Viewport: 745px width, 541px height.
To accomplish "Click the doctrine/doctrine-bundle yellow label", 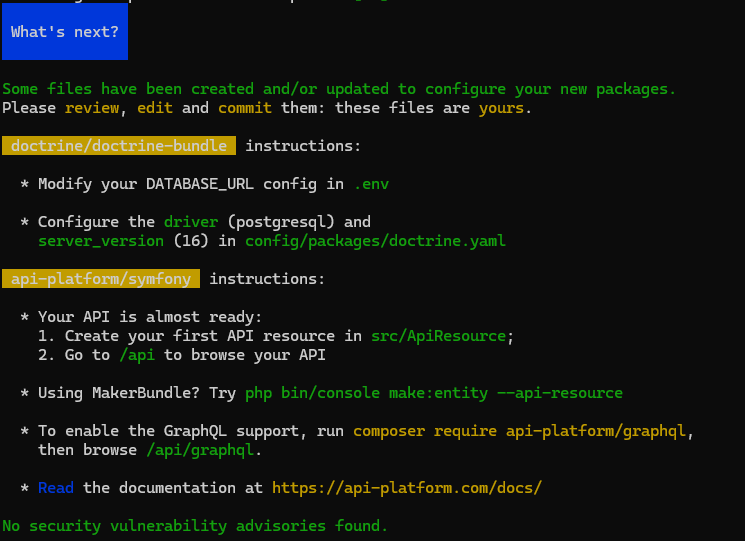I will click(119, 146).
